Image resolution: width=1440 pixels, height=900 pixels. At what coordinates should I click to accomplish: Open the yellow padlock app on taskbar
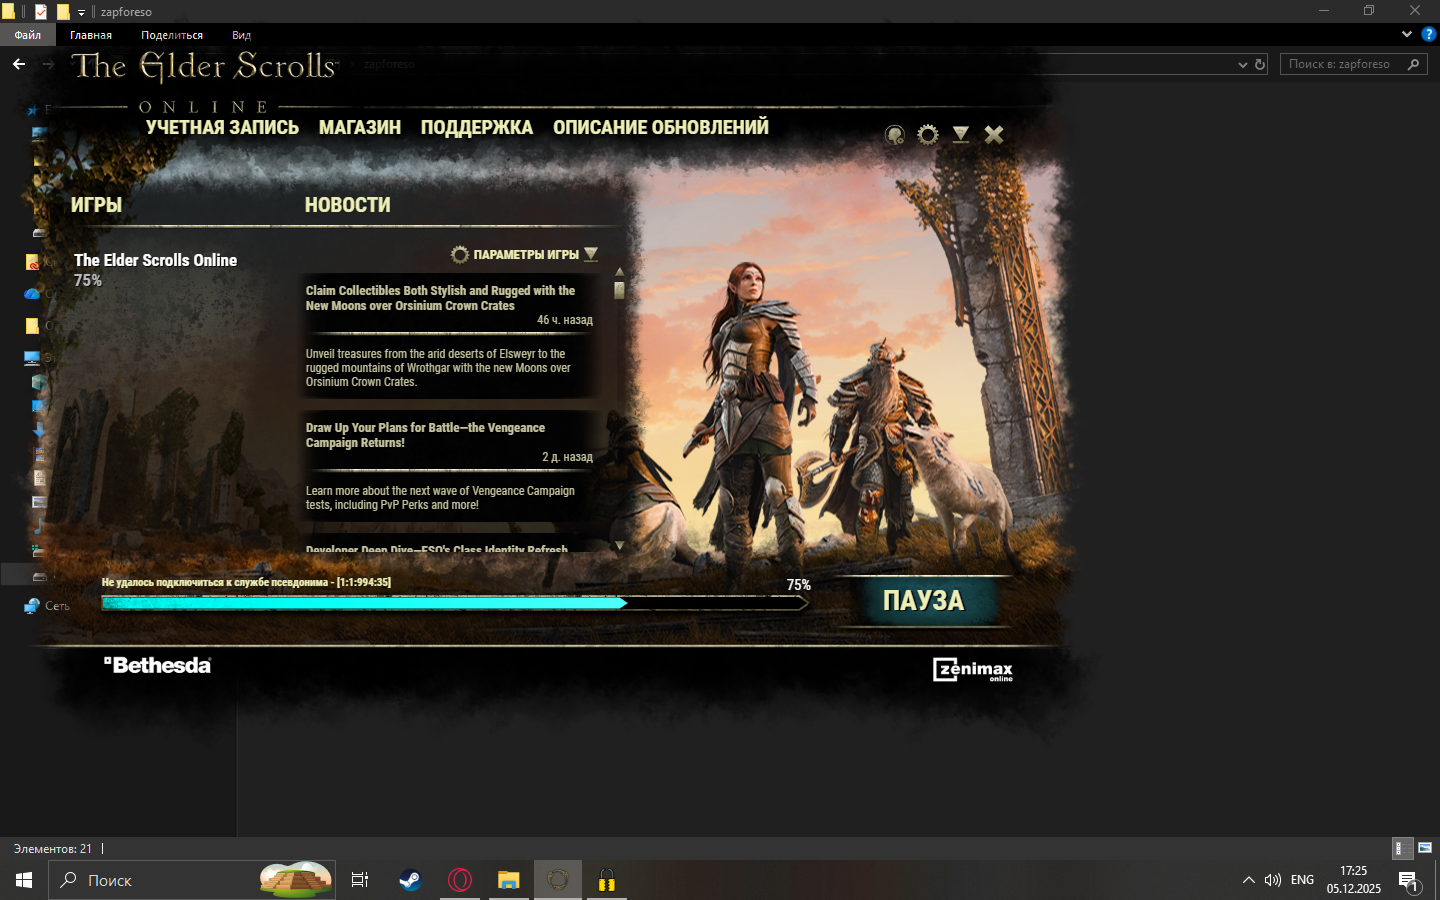coord(607,880)
